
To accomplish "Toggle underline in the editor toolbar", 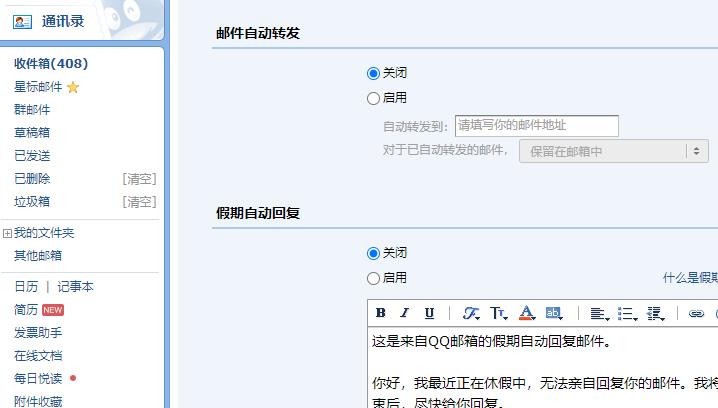I will (x=429, y=313).
